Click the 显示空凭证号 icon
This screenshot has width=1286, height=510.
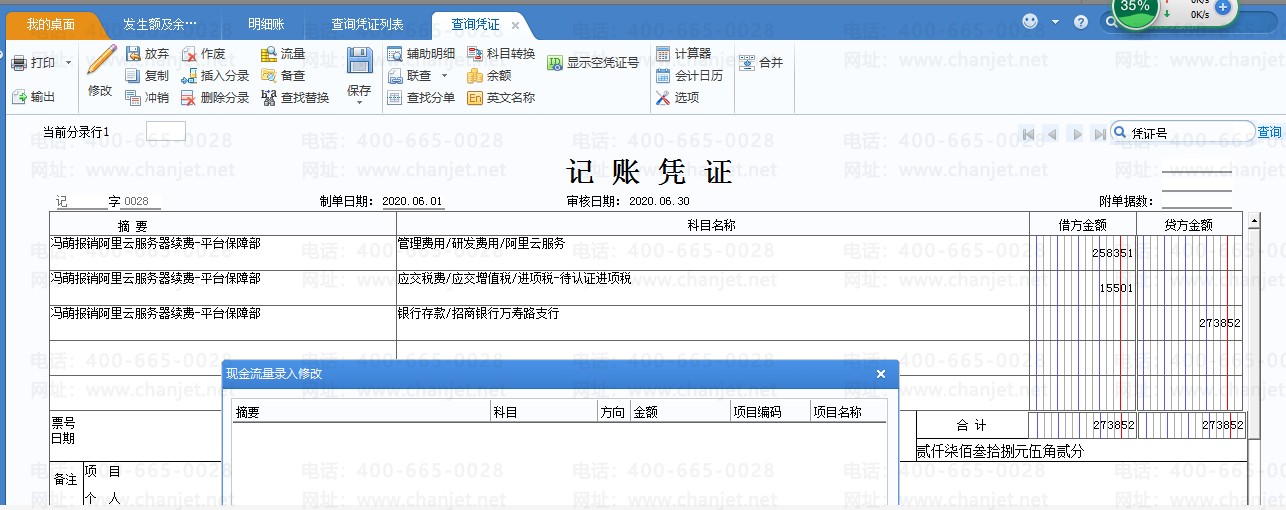pyautogui.click(x=555, y=62)
